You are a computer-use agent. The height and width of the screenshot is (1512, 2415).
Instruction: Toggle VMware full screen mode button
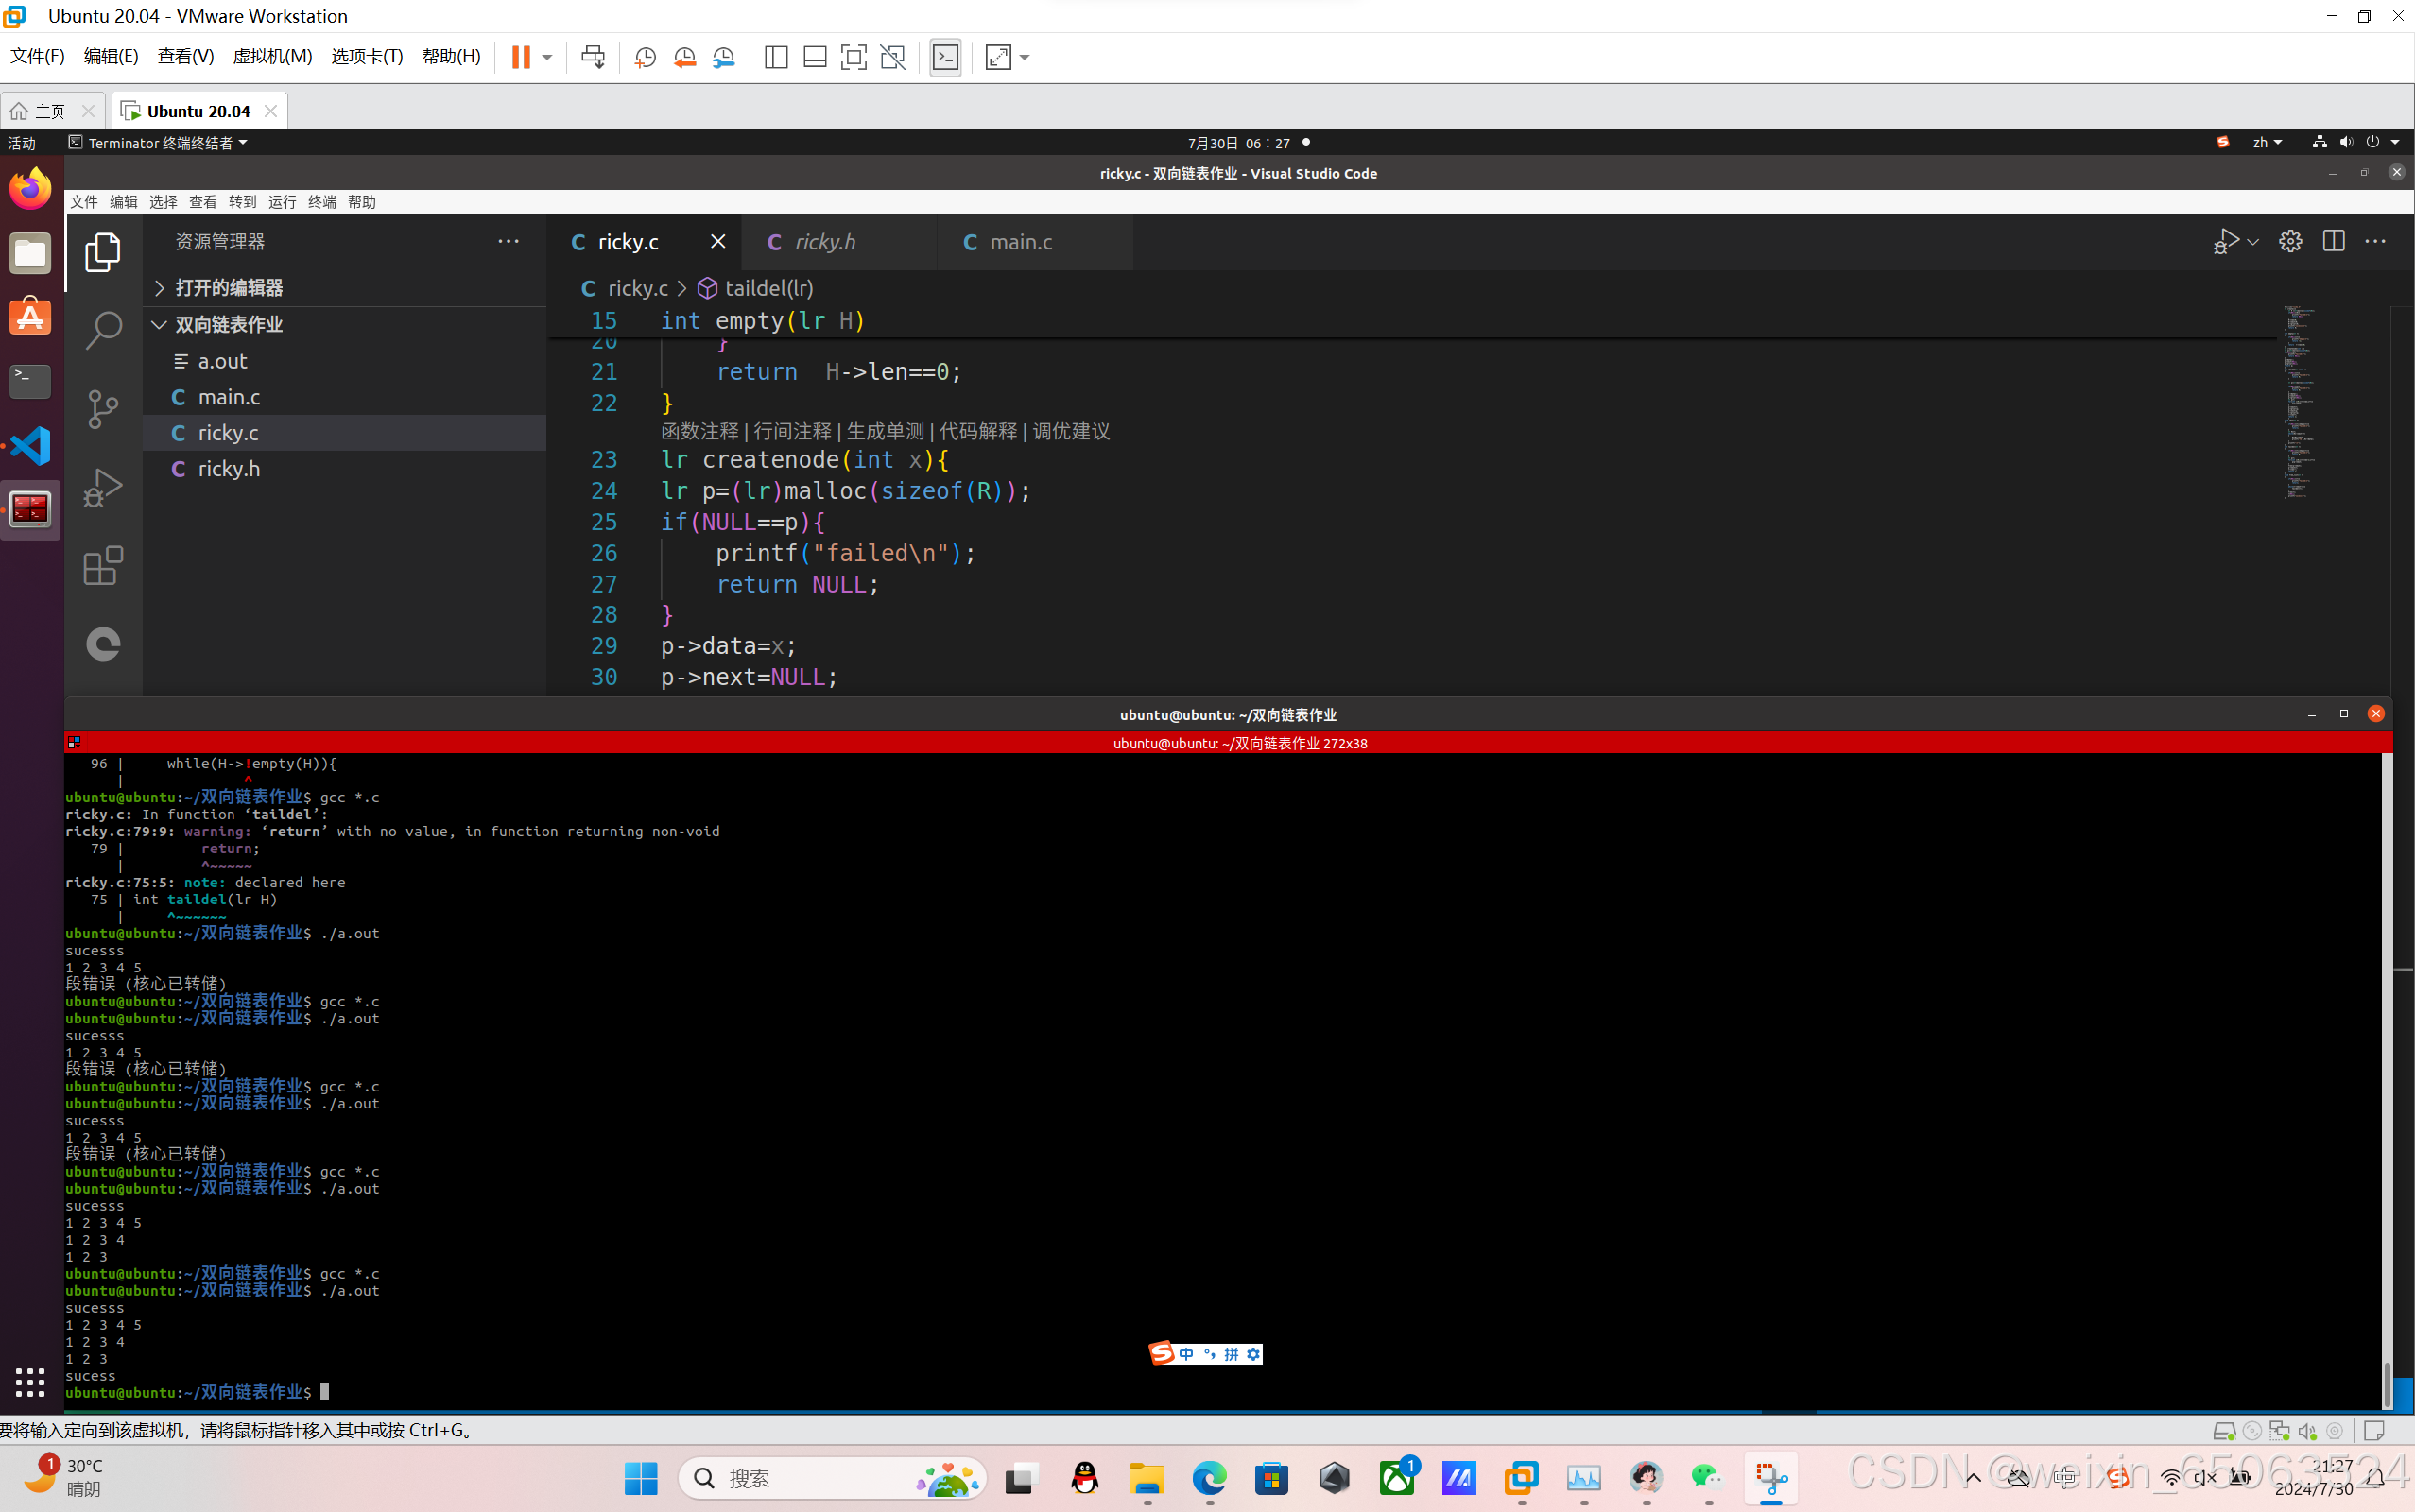tap(853, 57)
